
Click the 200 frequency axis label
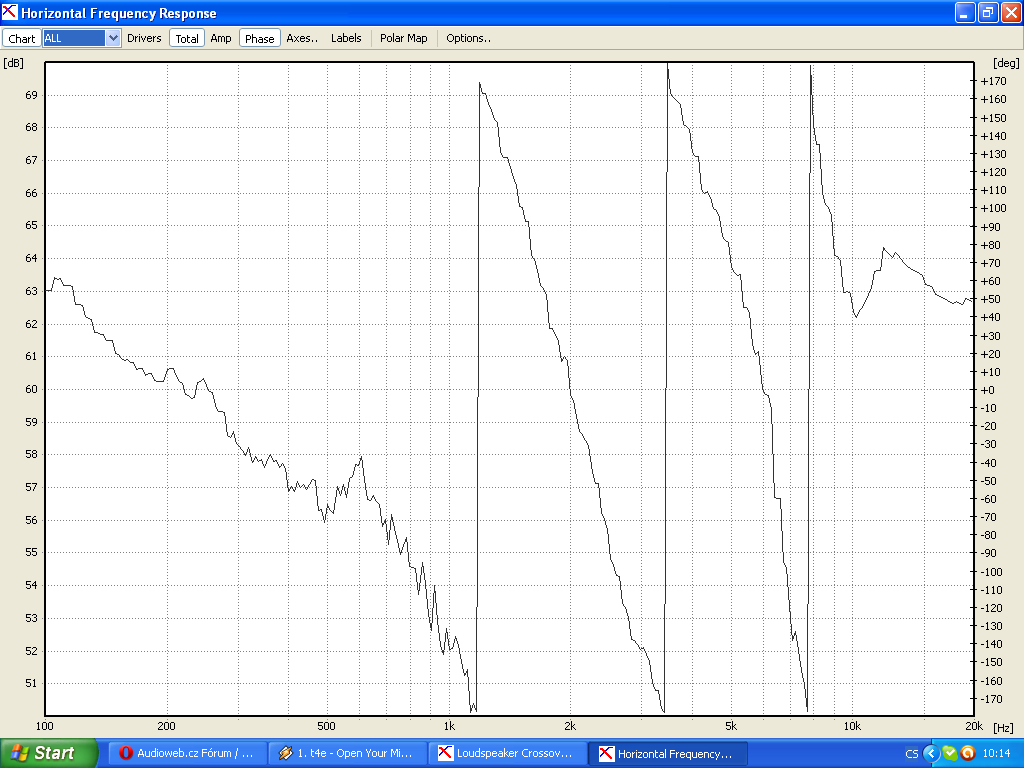pos(167,726)
